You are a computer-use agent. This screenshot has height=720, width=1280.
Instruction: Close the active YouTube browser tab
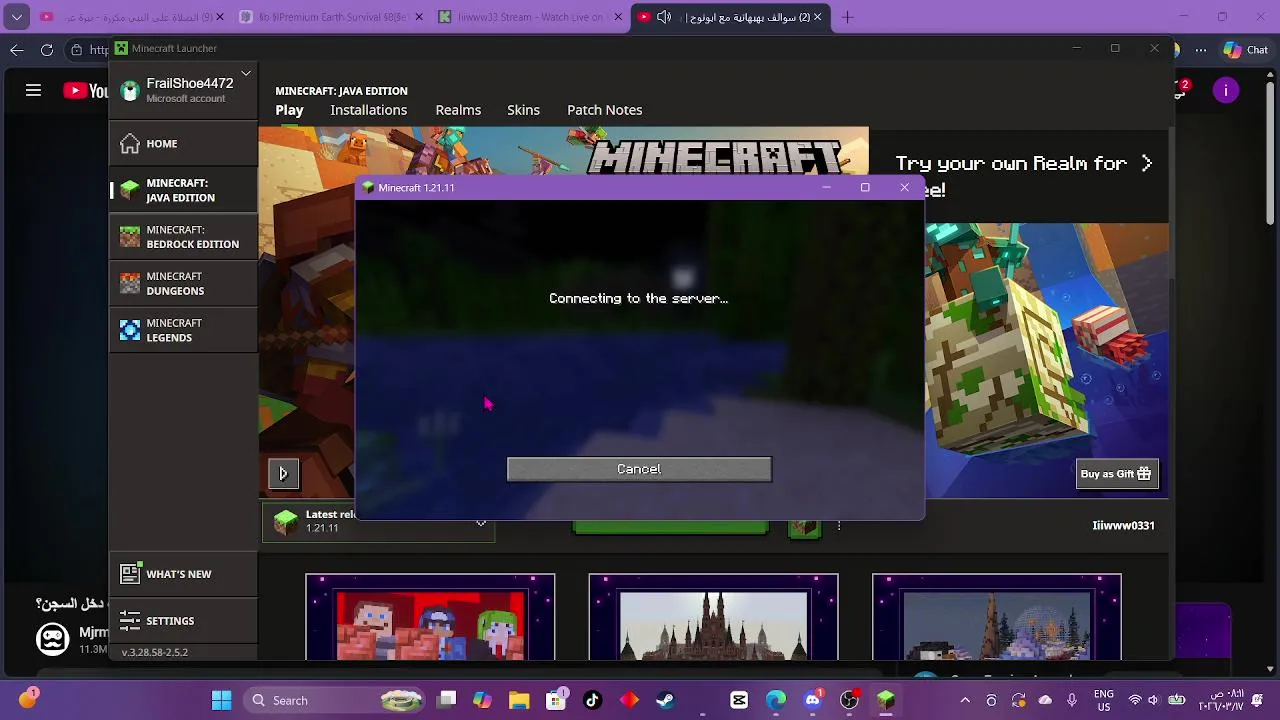click(818, 17)
